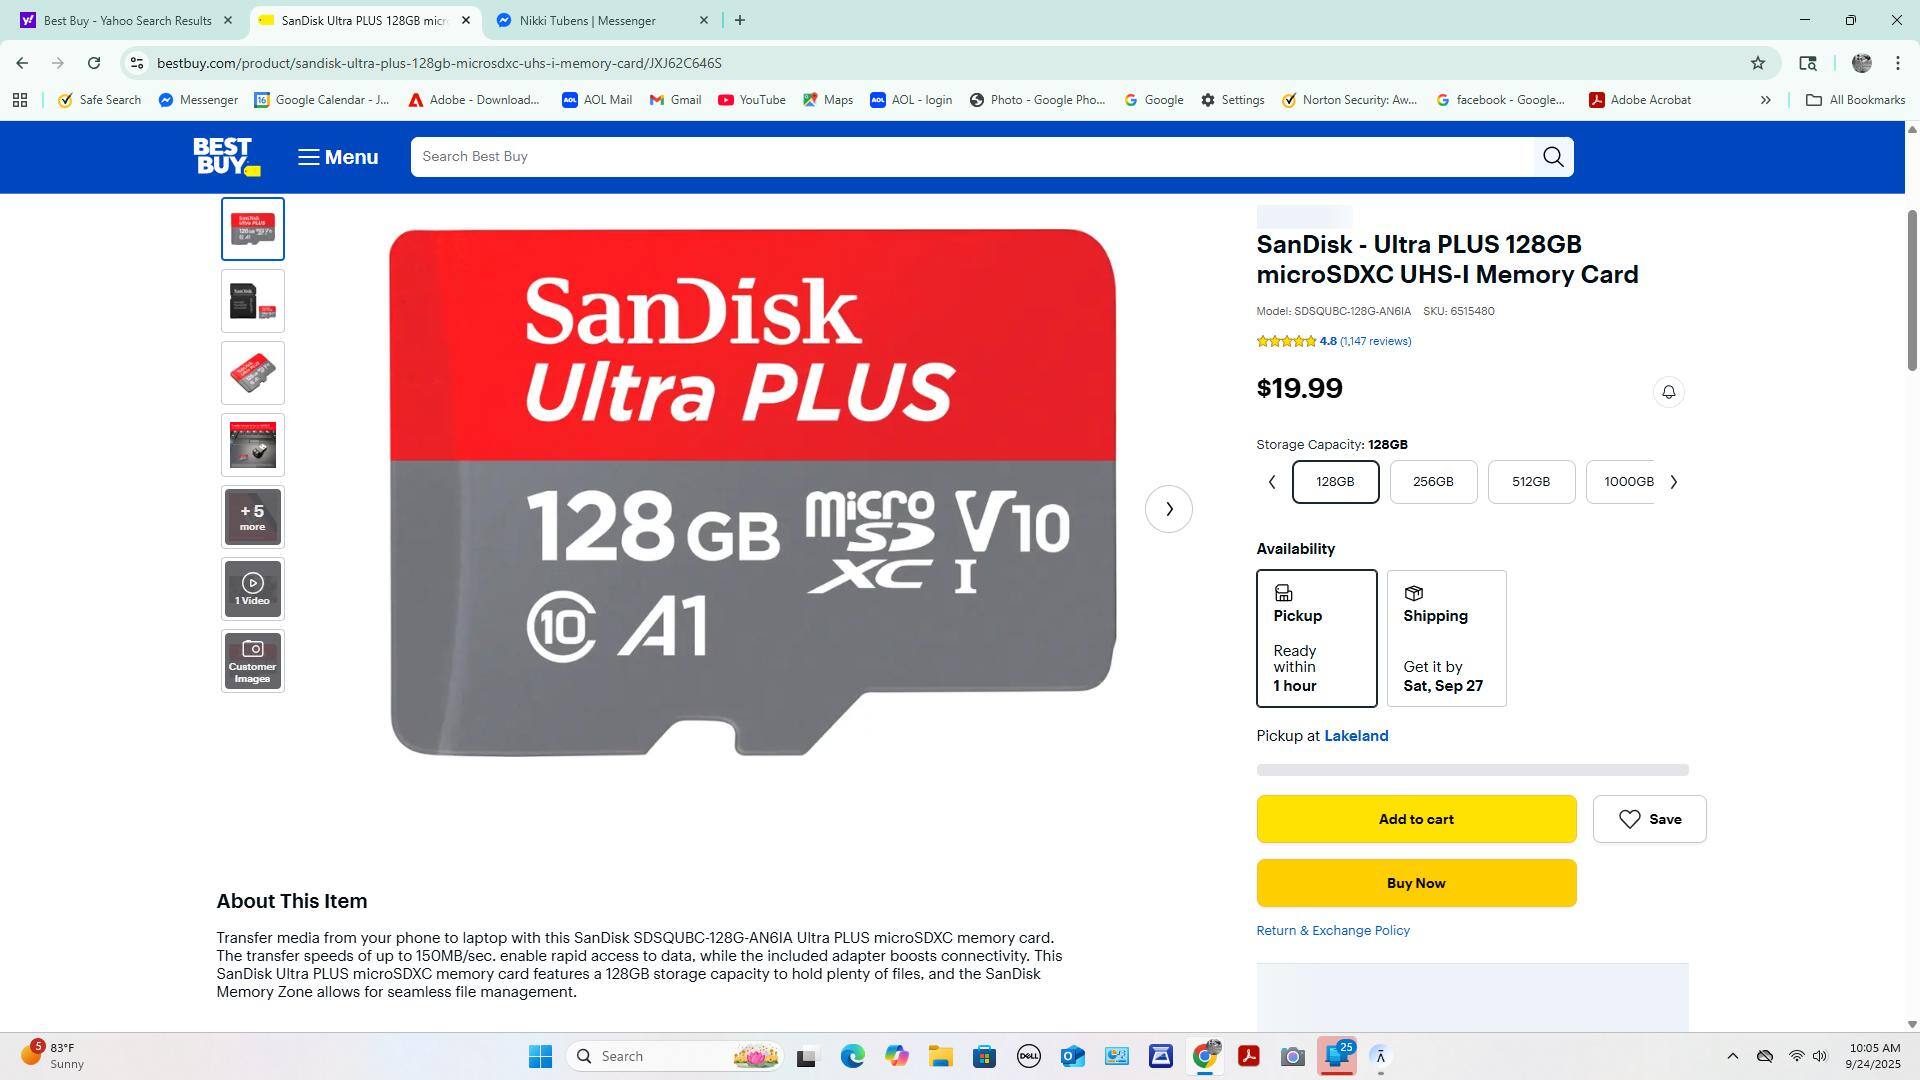Open the Best Buy Menu
Screen dimensions: 1920x1080
[338, 157]
